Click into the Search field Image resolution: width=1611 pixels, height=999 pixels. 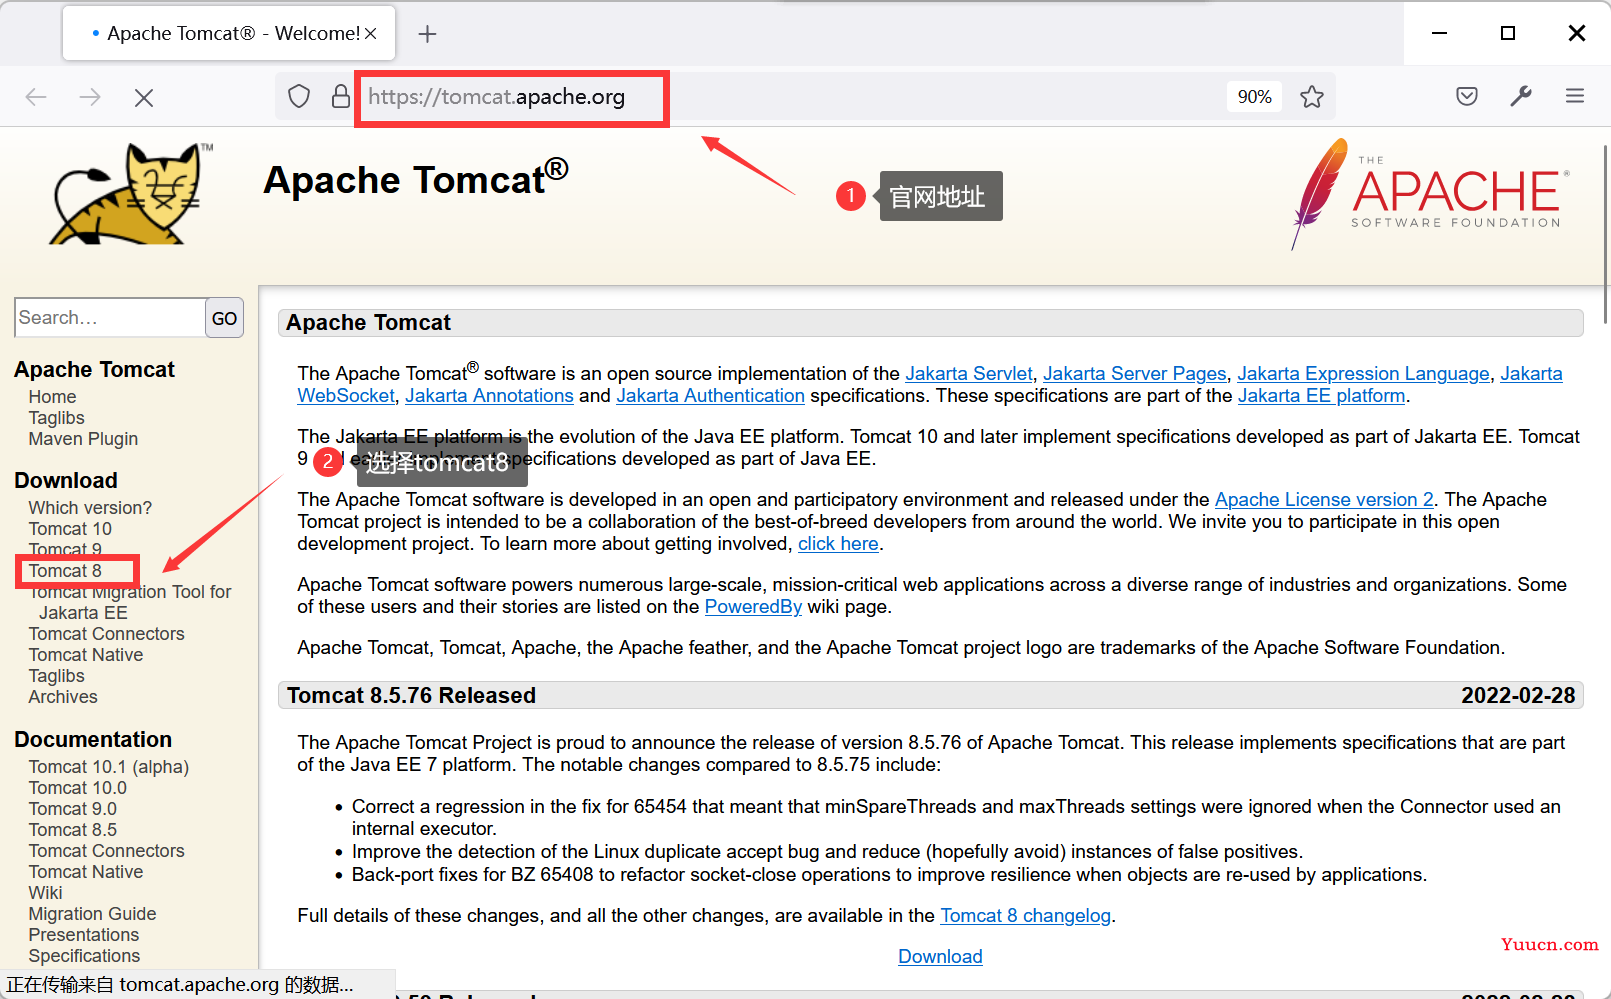tap(110, 318)
